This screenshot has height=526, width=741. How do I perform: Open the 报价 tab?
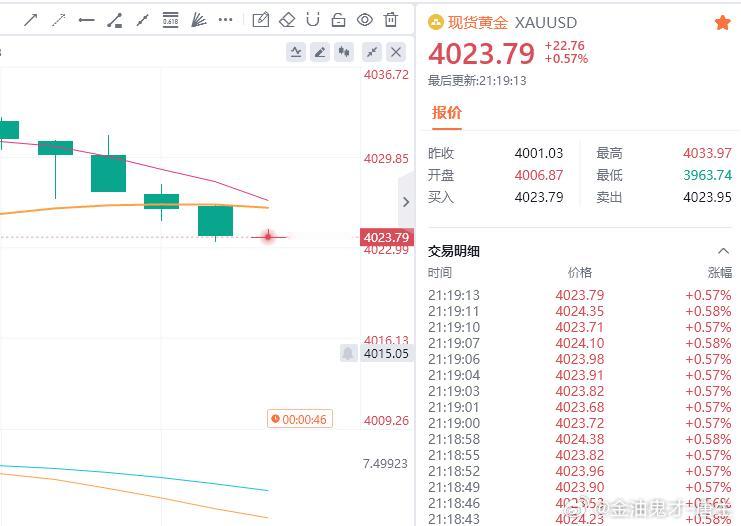point(447,113)
